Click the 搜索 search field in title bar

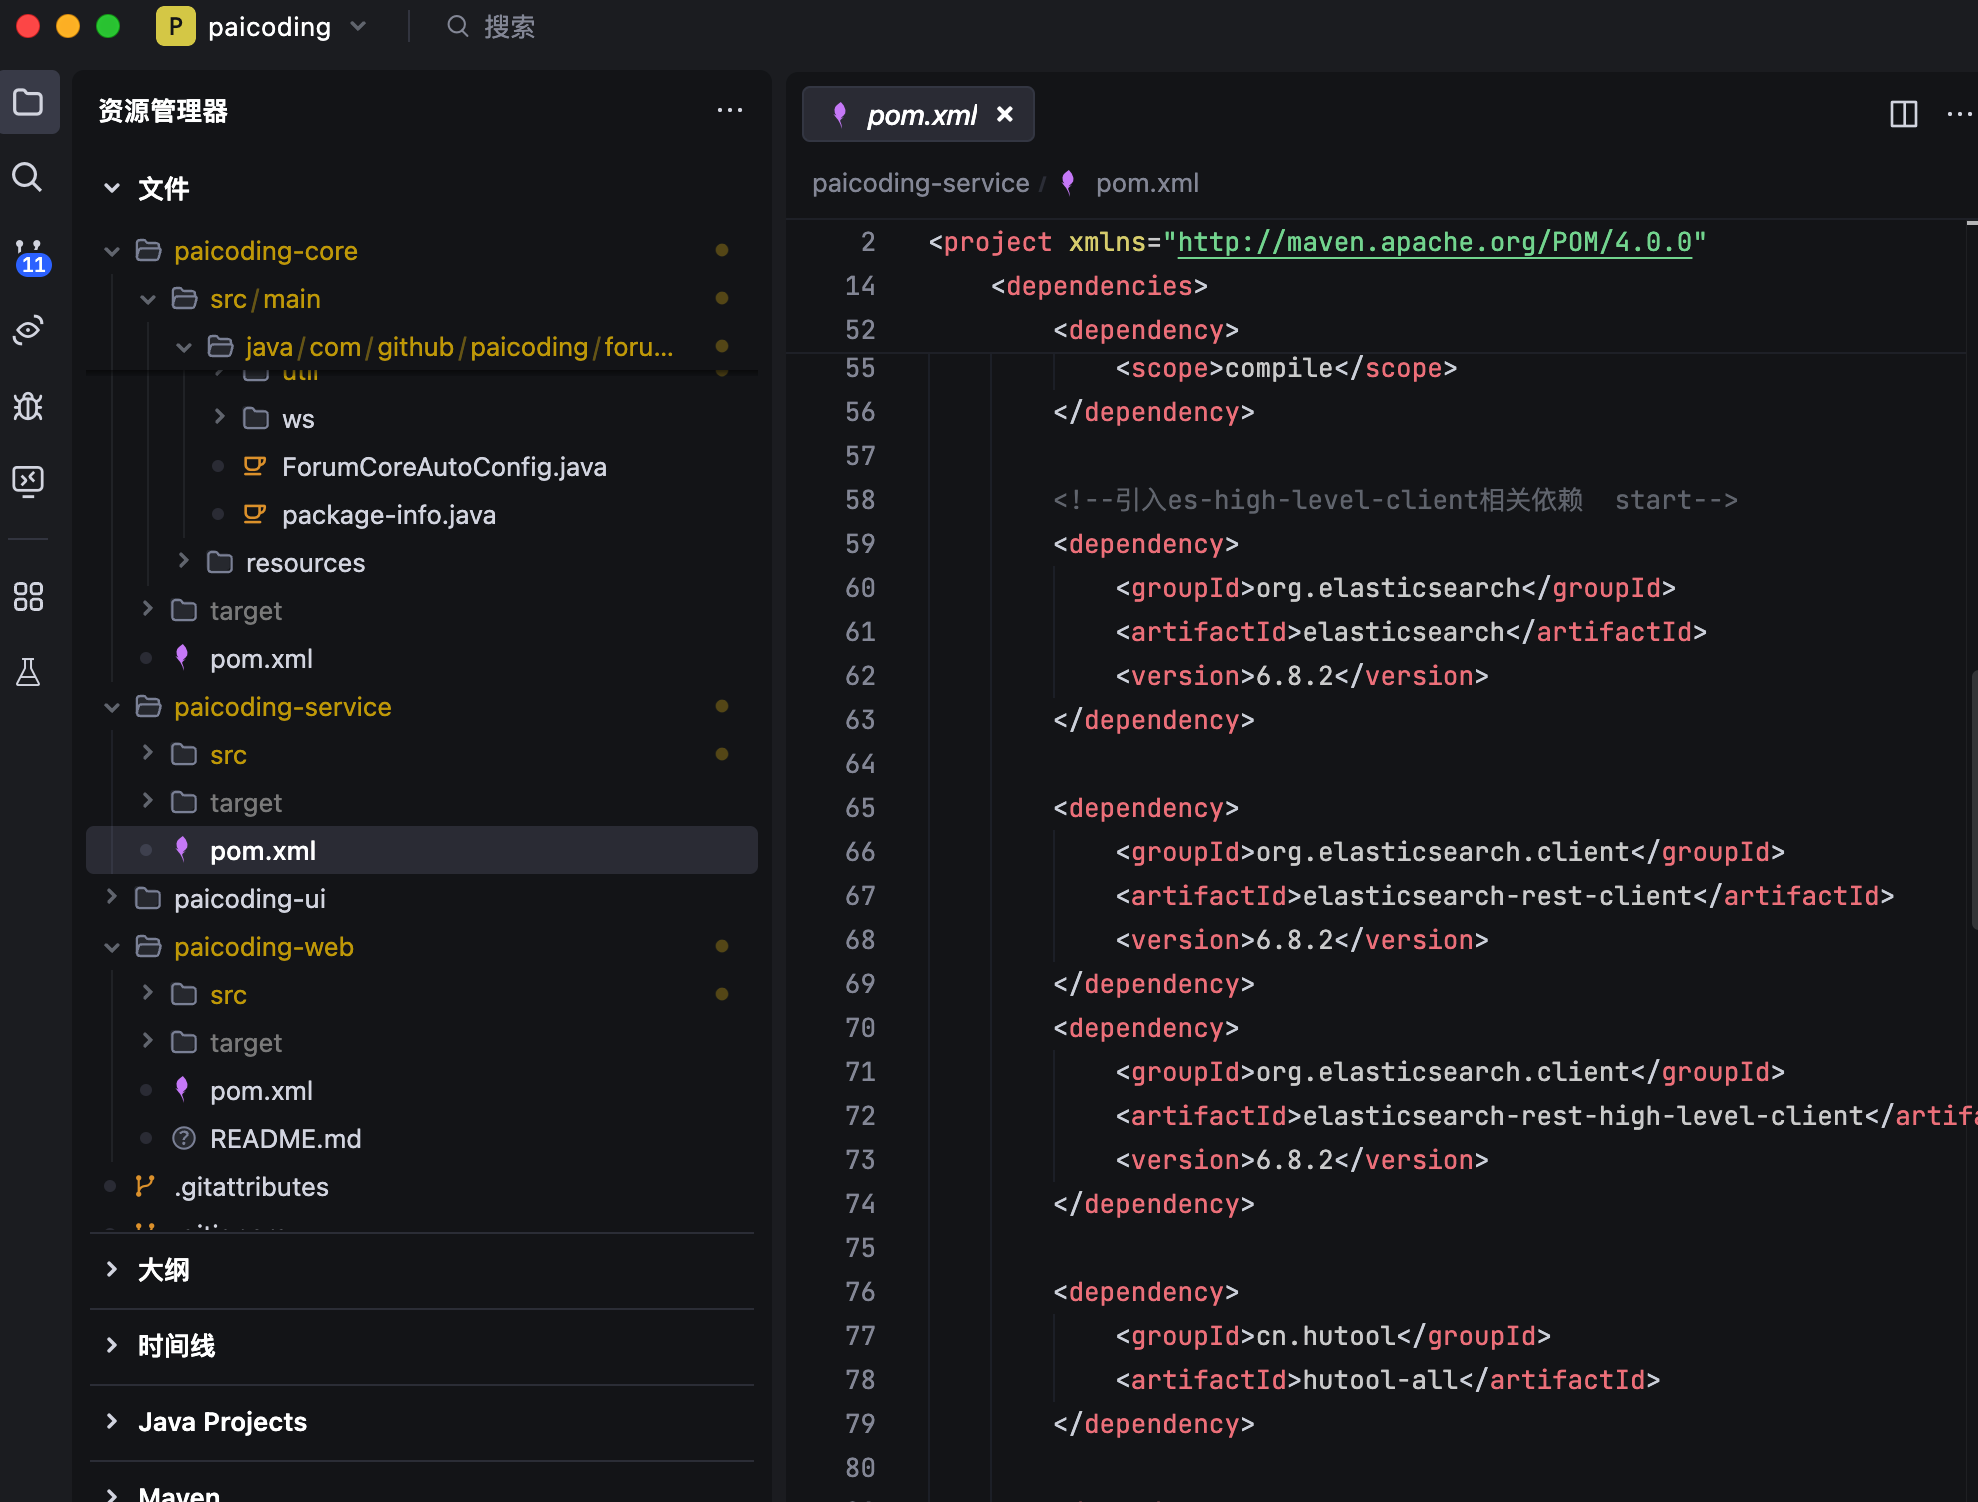pyautogui.click(x=508, y=27)
